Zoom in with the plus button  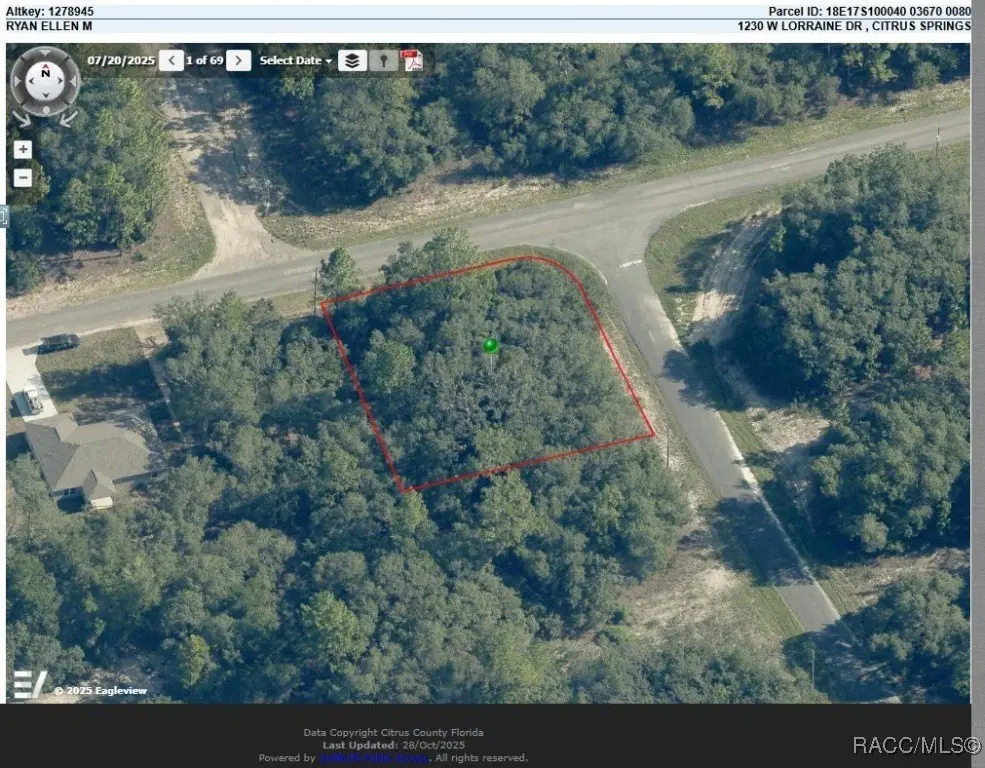pos(23,149)
